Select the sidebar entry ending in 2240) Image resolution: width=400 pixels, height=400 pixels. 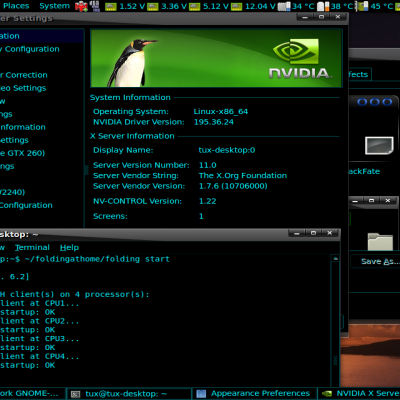click(x=13, y=192)
